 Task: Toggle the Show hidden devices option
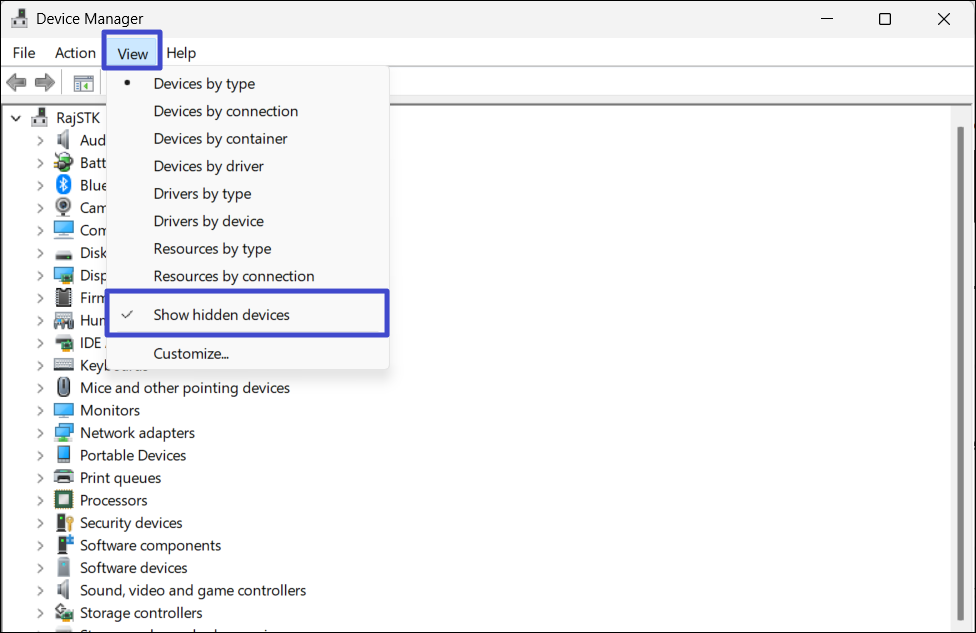[221, 315]
